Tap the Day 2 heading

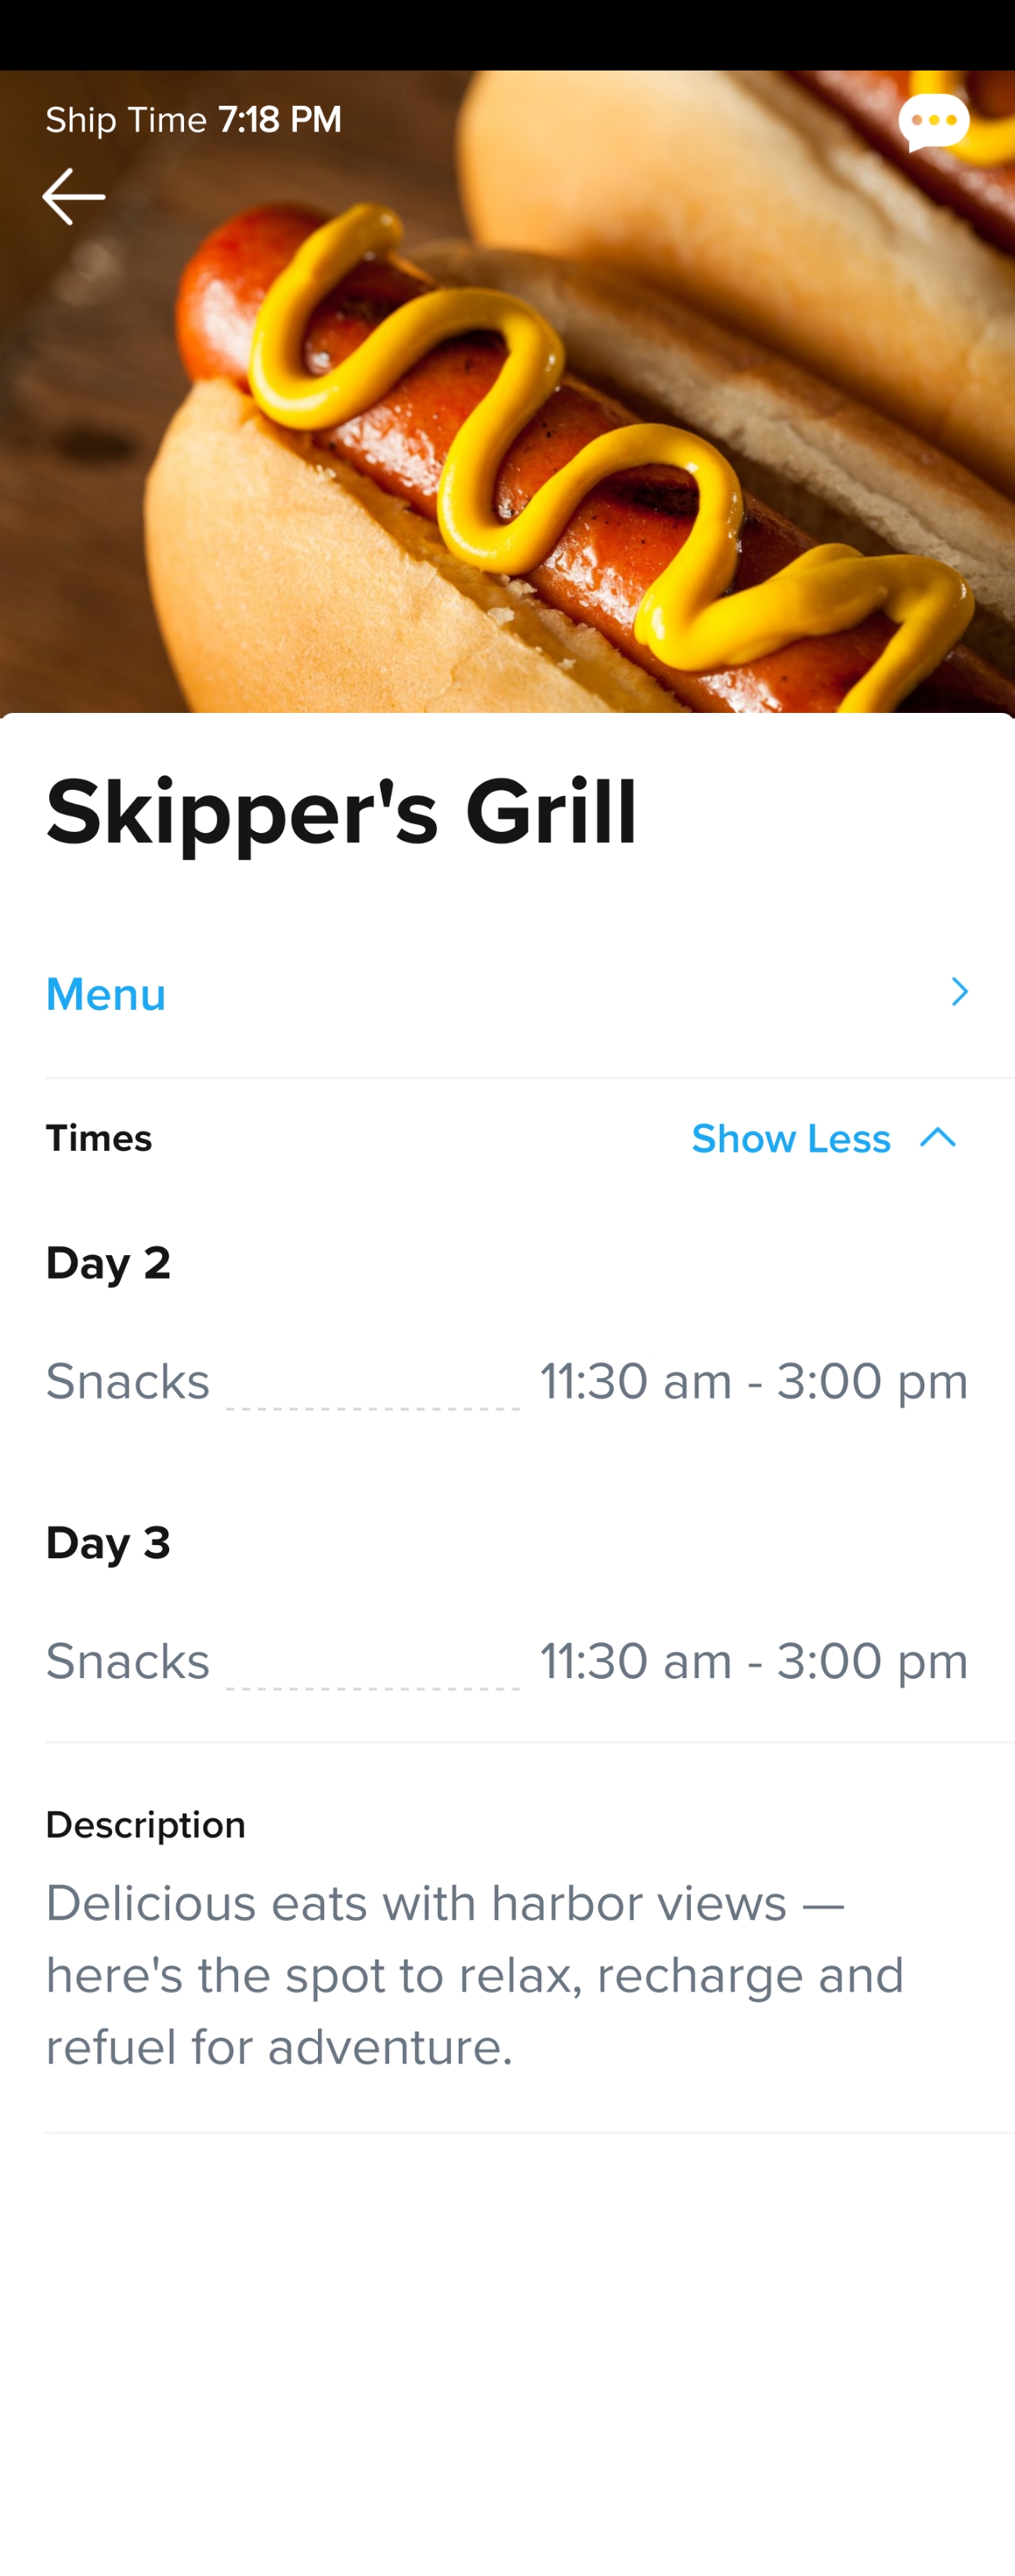coord(108,1263)
